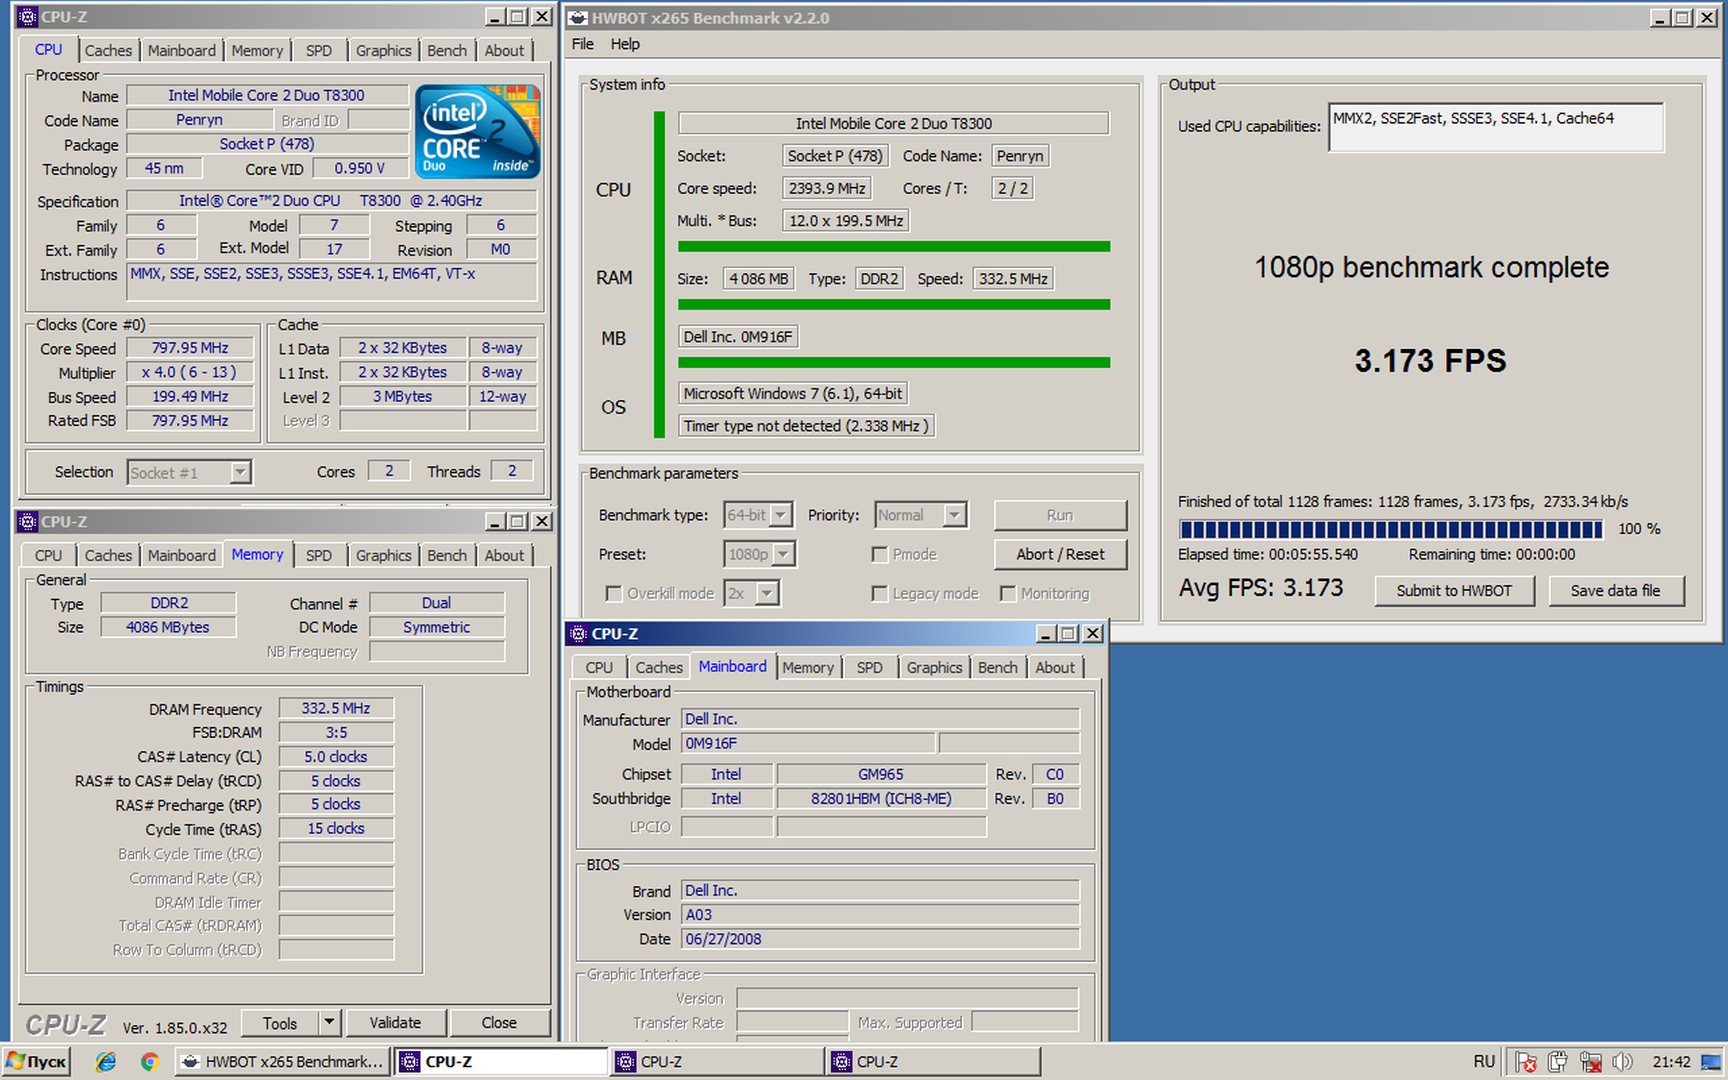Open Internet Explorer from the taskbar
This screenshot has width=1728, height=1080.
pyautogui.click(x=105, y=1062)
